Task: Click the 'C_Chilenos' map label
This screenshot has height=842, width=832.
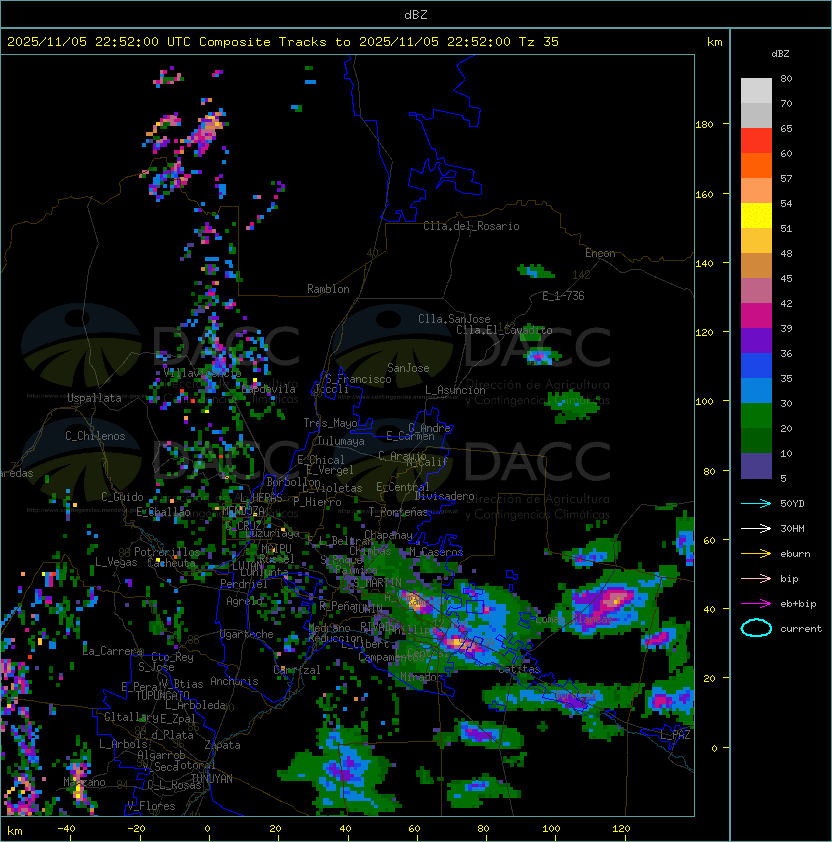Action: point(95,436)
